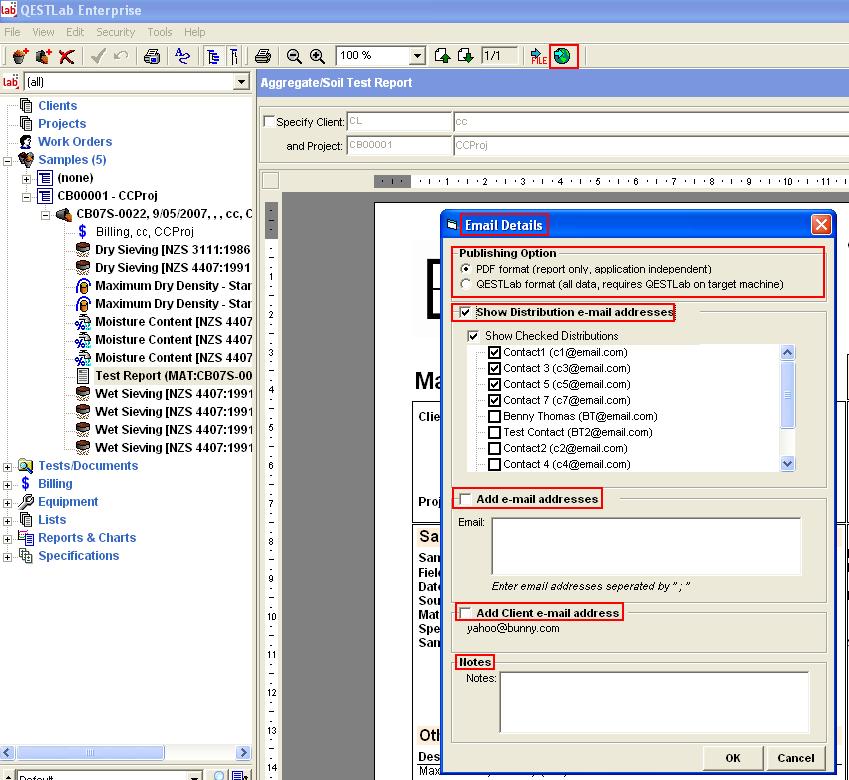The width and height of the screenshot is (849, 780).
Task: Tick the Benny Thomas contact checkbox
Action: [x=494, y=416]
